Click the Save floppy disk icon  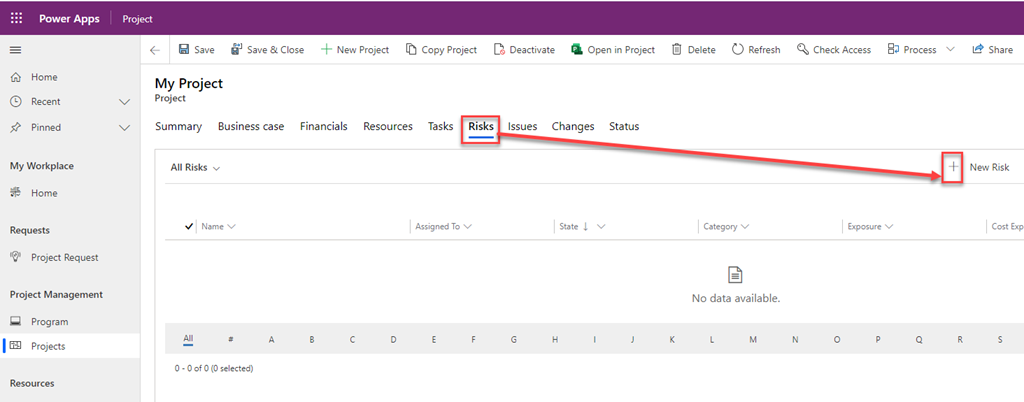coord(184,50)
